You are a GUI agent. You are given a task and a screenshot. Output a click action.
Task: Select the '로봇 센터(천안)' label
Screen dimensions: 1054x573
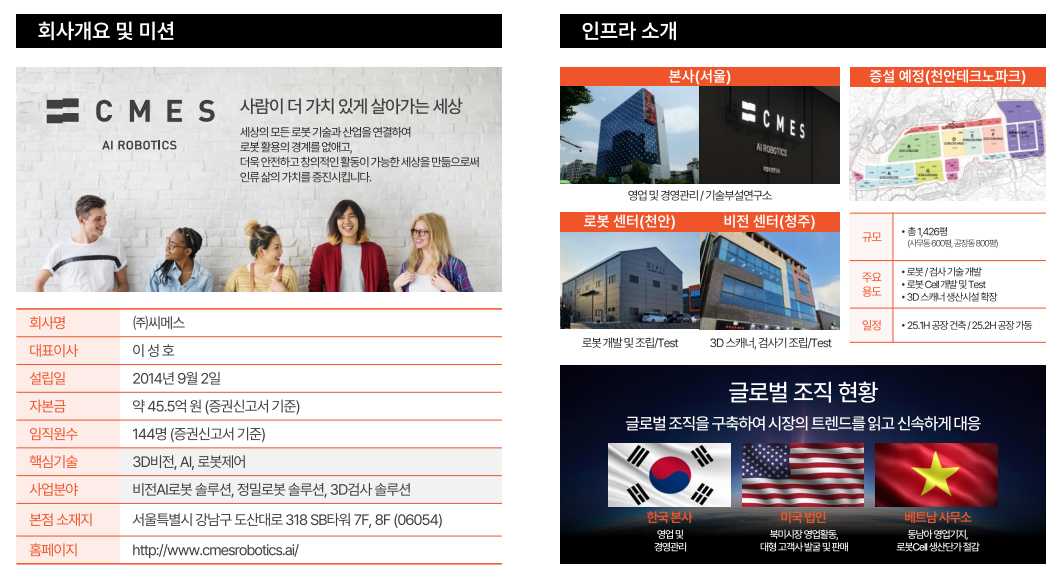(629, 221)
